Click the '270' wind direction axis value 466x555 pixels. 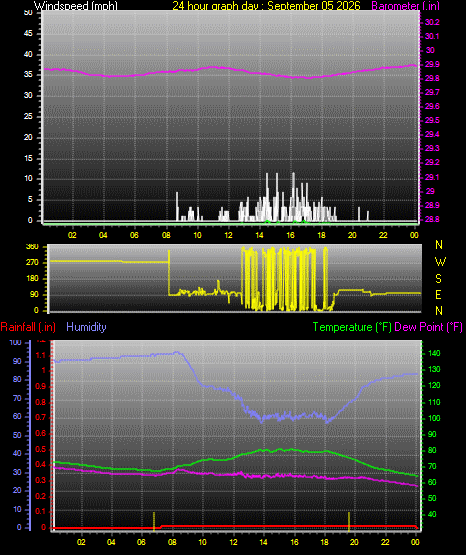coord(32,263)
